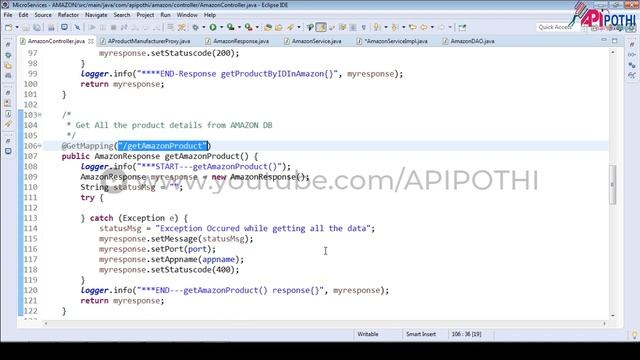Expand the Run configurations dropdown arrow
The height and width of the screenshot is (360, 640).
tap(221, 27)
